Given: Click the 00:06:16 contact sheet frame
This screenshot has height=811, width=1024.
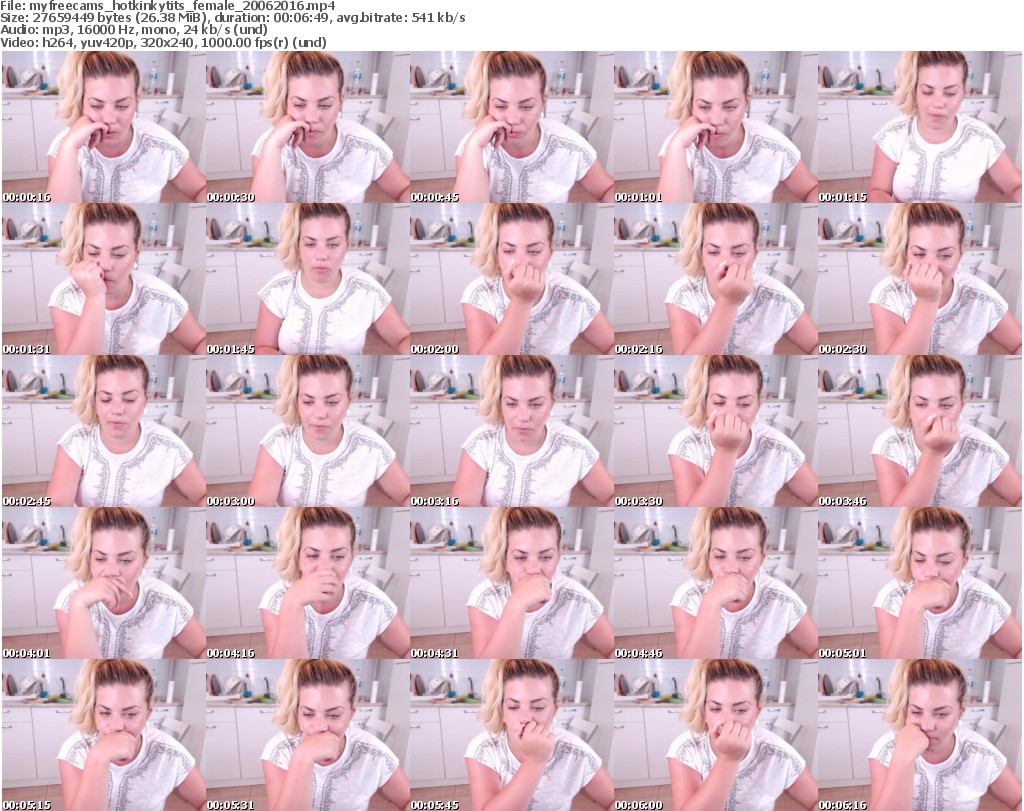Looking at the screenshot, I should [920, 735].
